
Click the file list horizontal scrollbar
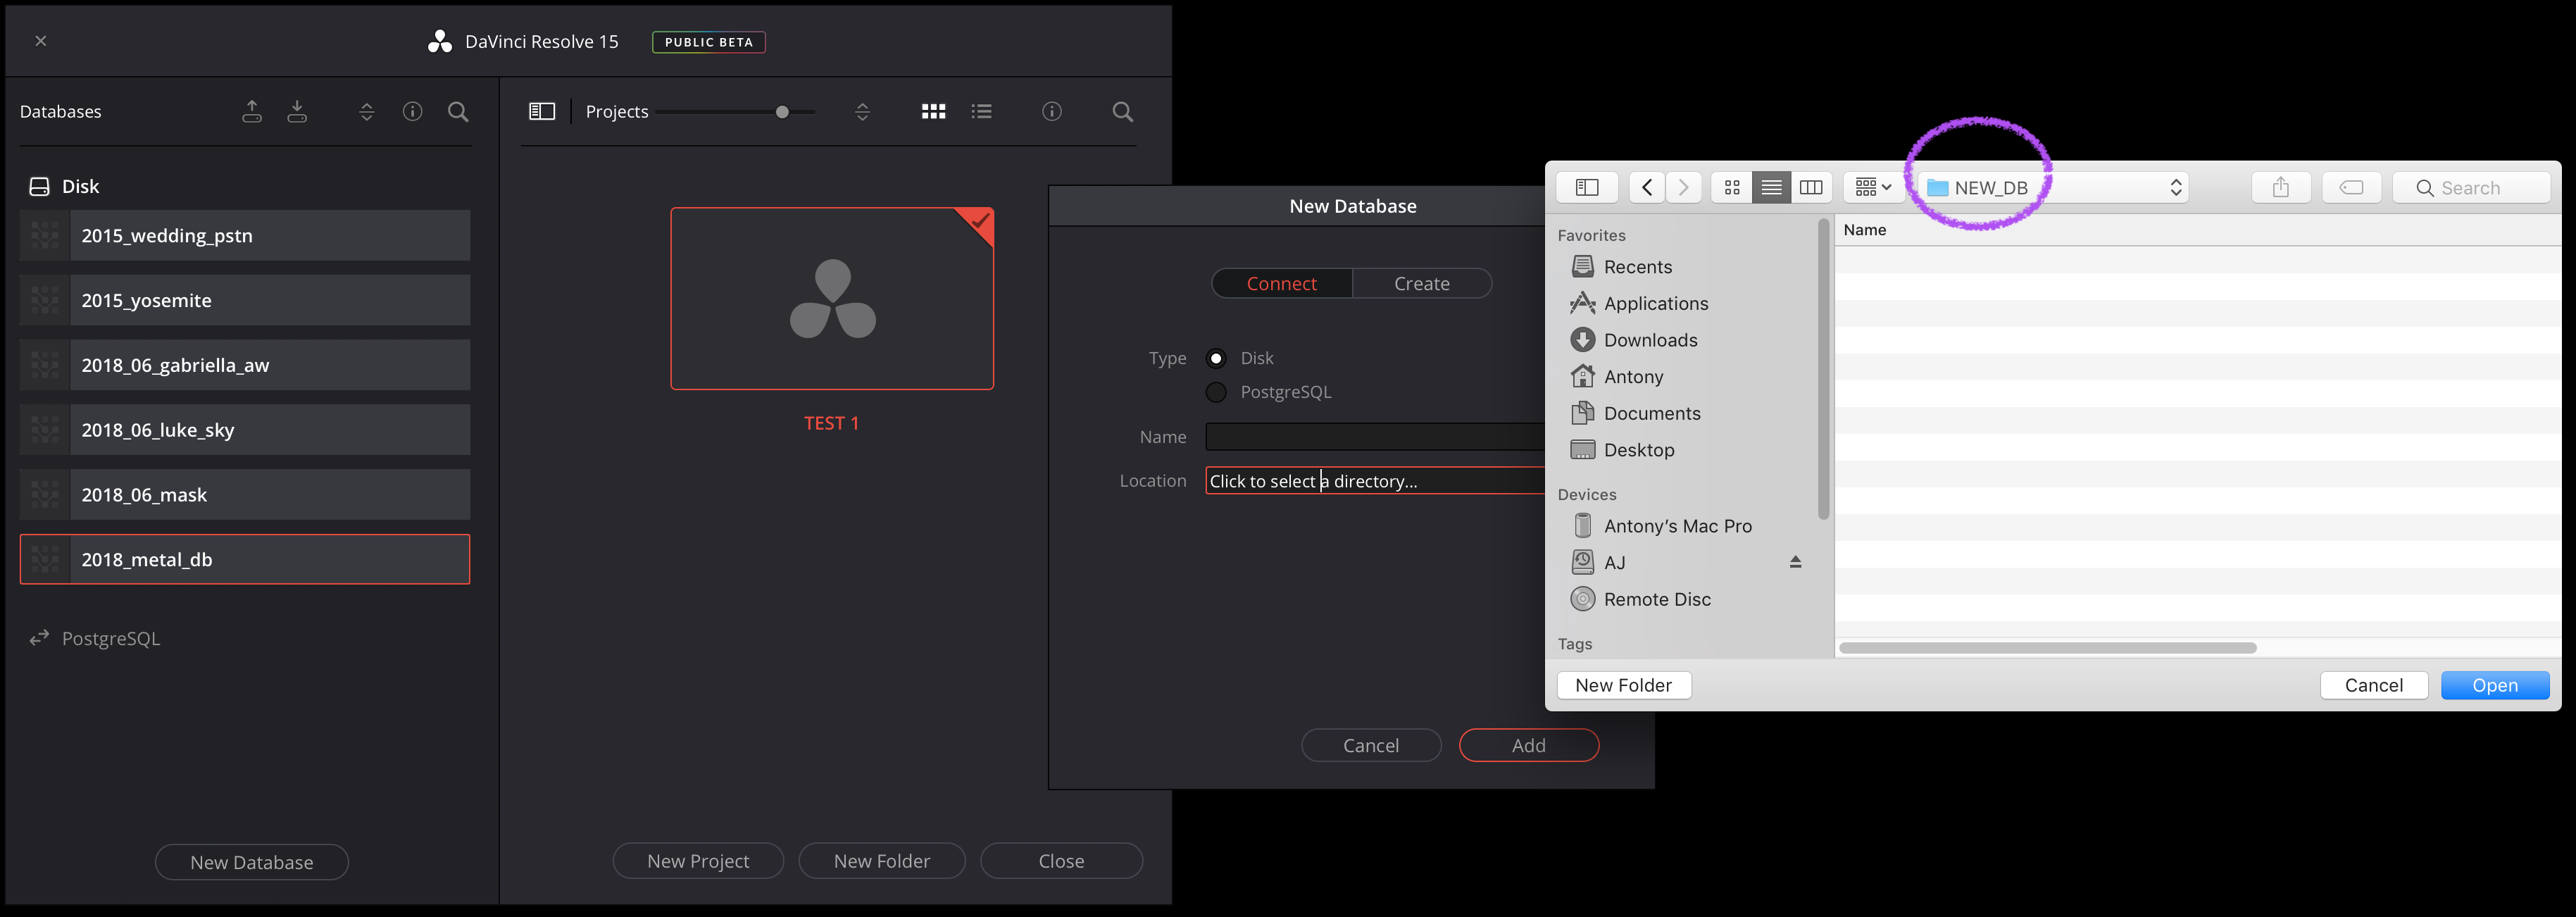(x=2047, y=648)
